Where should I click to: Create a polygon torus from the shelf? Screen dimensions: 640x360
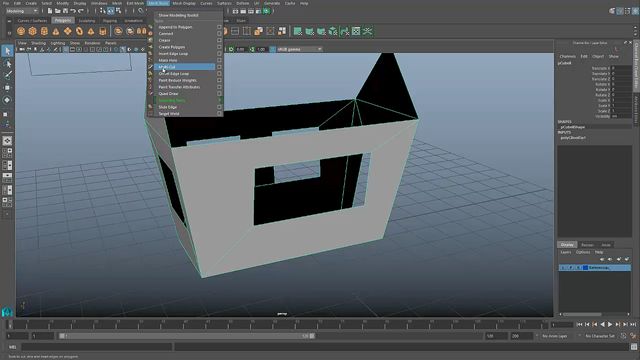pyautogui.click(x=79, y=31)
